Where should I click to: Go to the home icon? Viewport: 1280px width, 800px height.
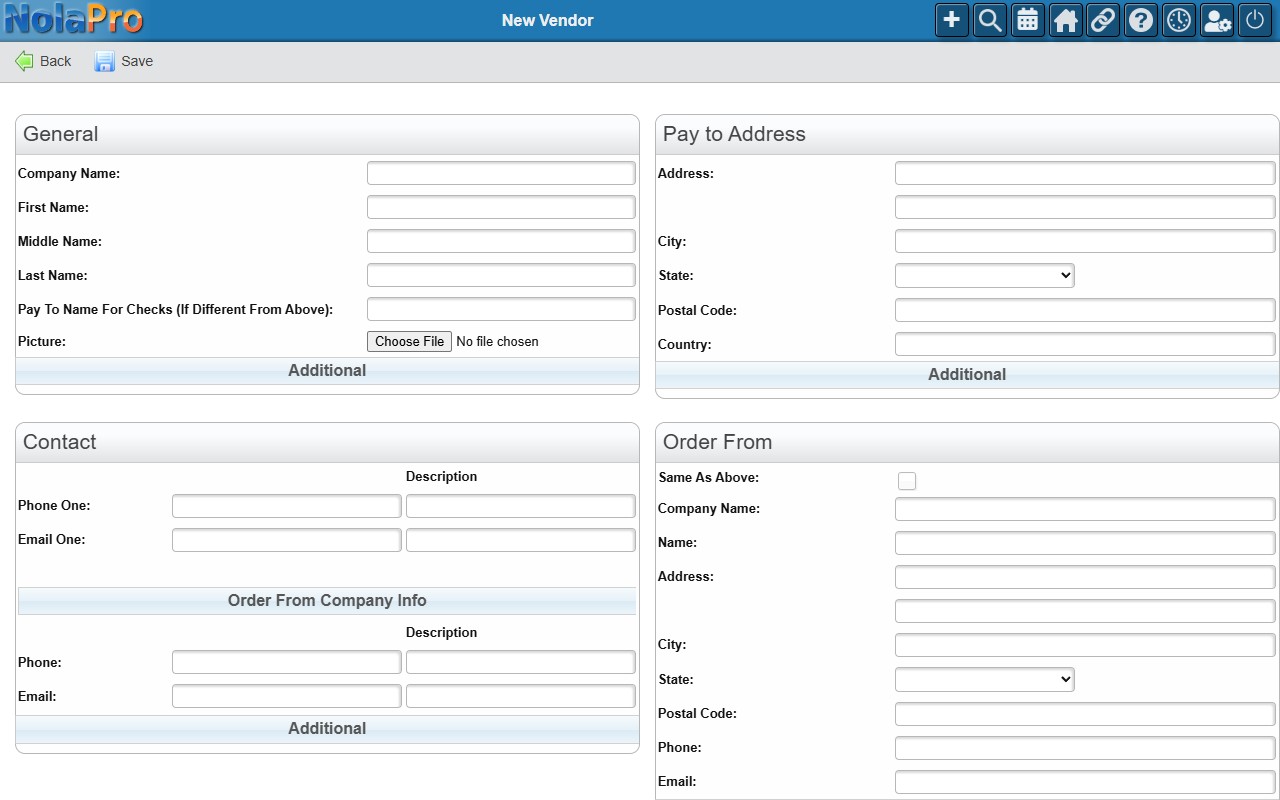click(1066, 20)
